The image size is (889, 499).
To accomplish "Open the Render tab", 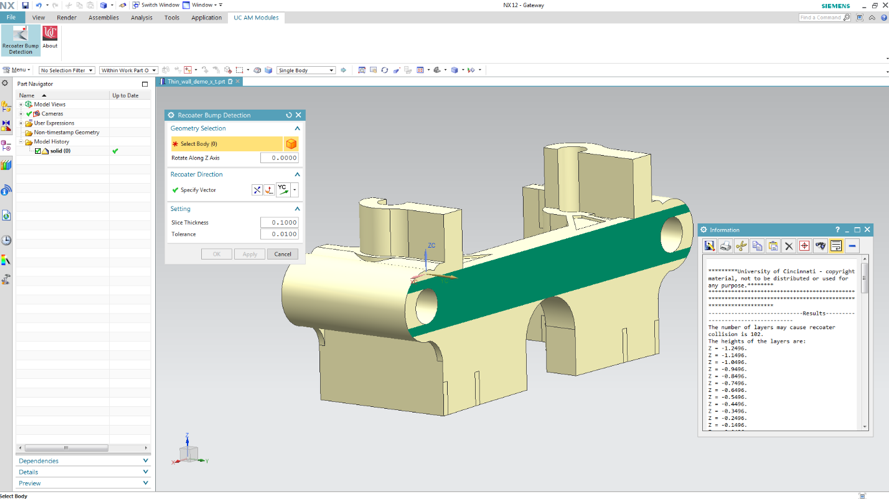I will point(66,18).
